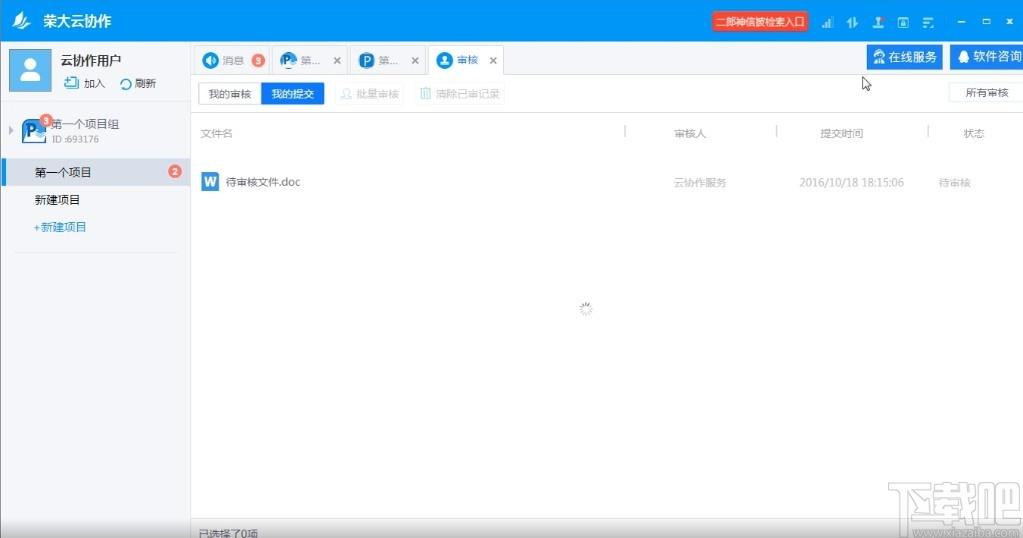Screen dimensions: 1023x538
Task: Select the file name 待审核文件.doc
Action: point(263,182)
